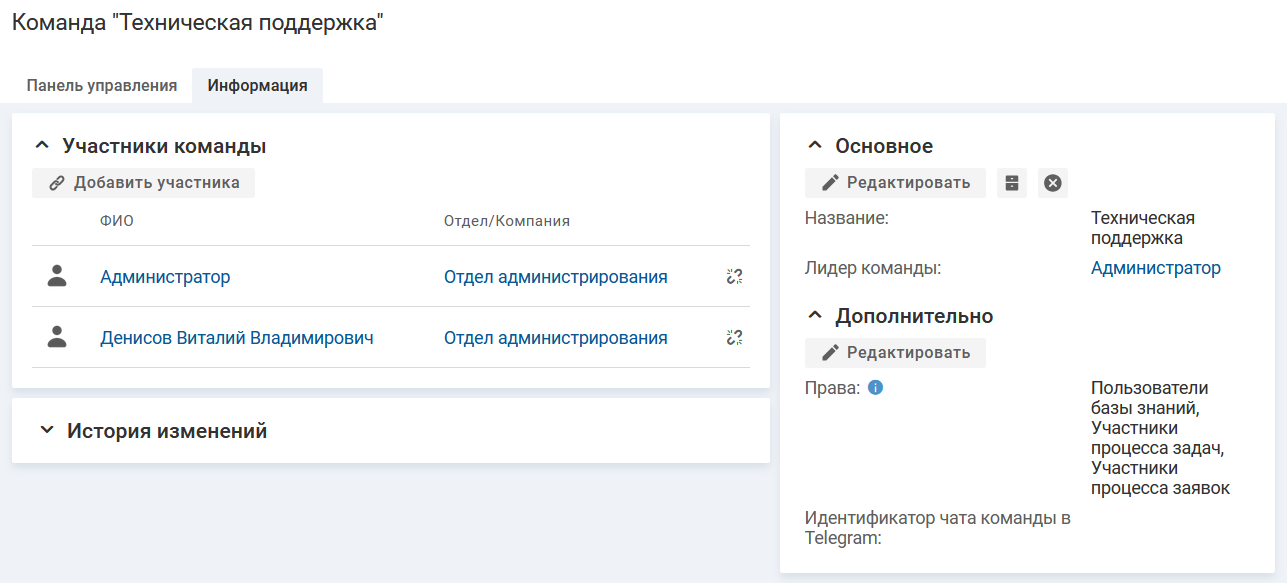The width and height of the screenshot is (1287, 583).
Task: Click the archive icon in Основное section
Action: [x=1012, y=183]
